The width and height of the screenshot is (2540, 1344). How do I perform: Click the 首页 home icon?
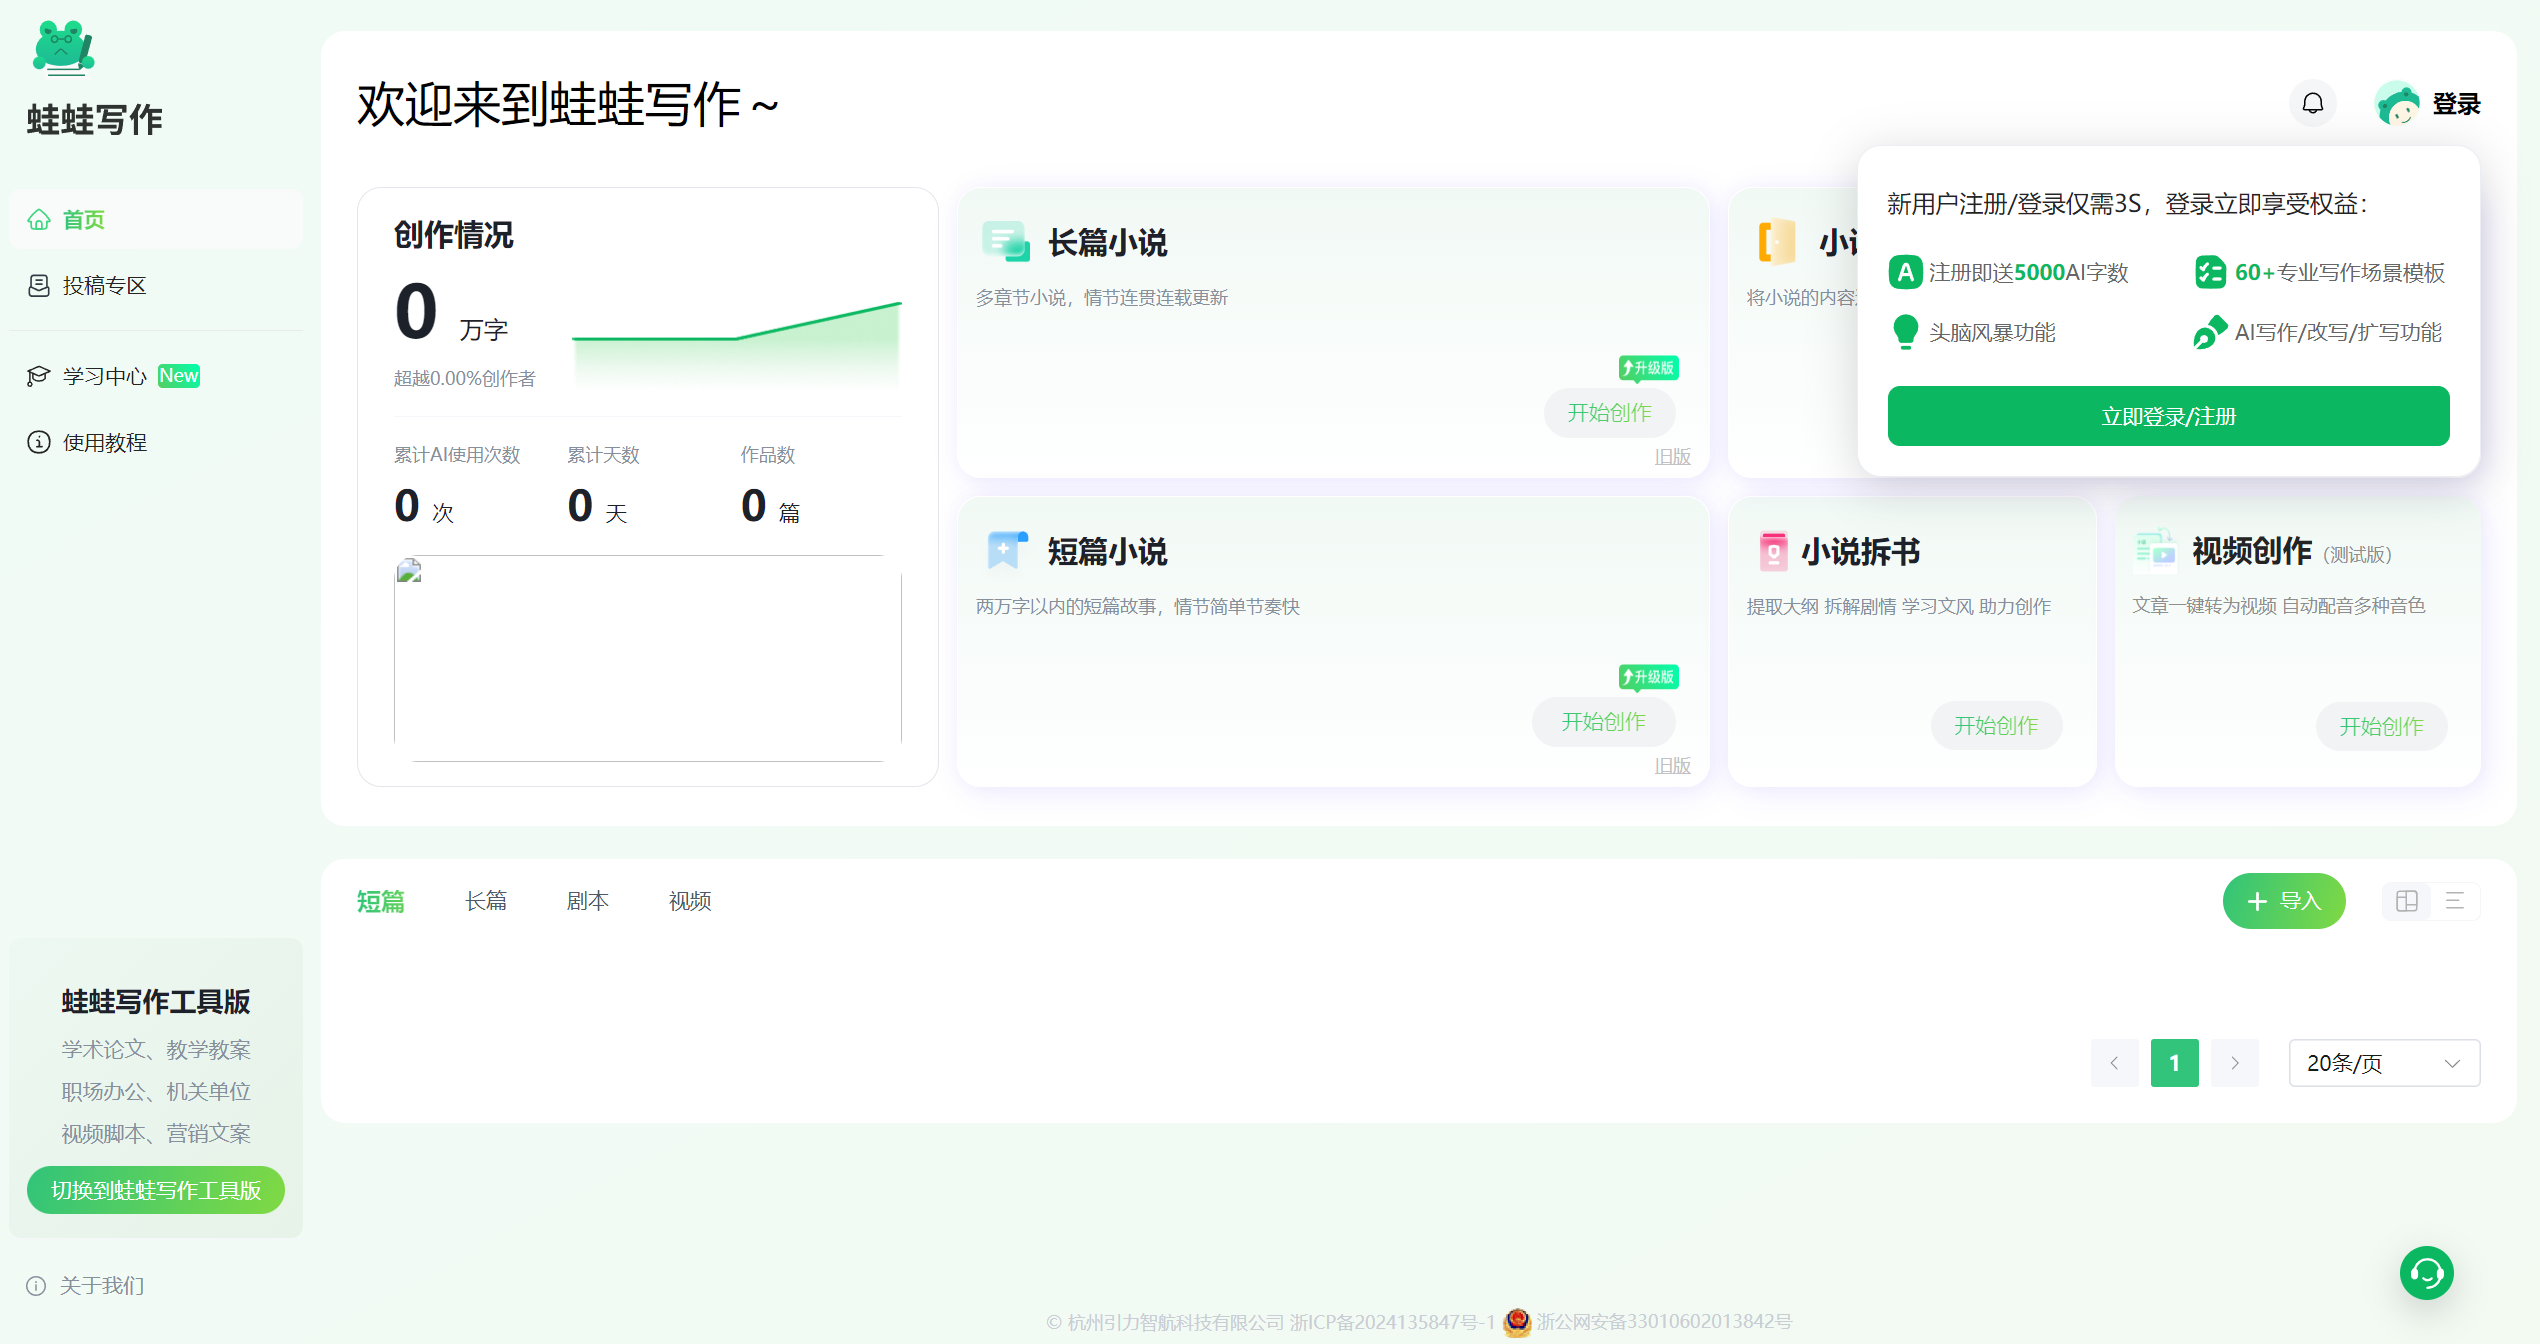tap(39, 219)
